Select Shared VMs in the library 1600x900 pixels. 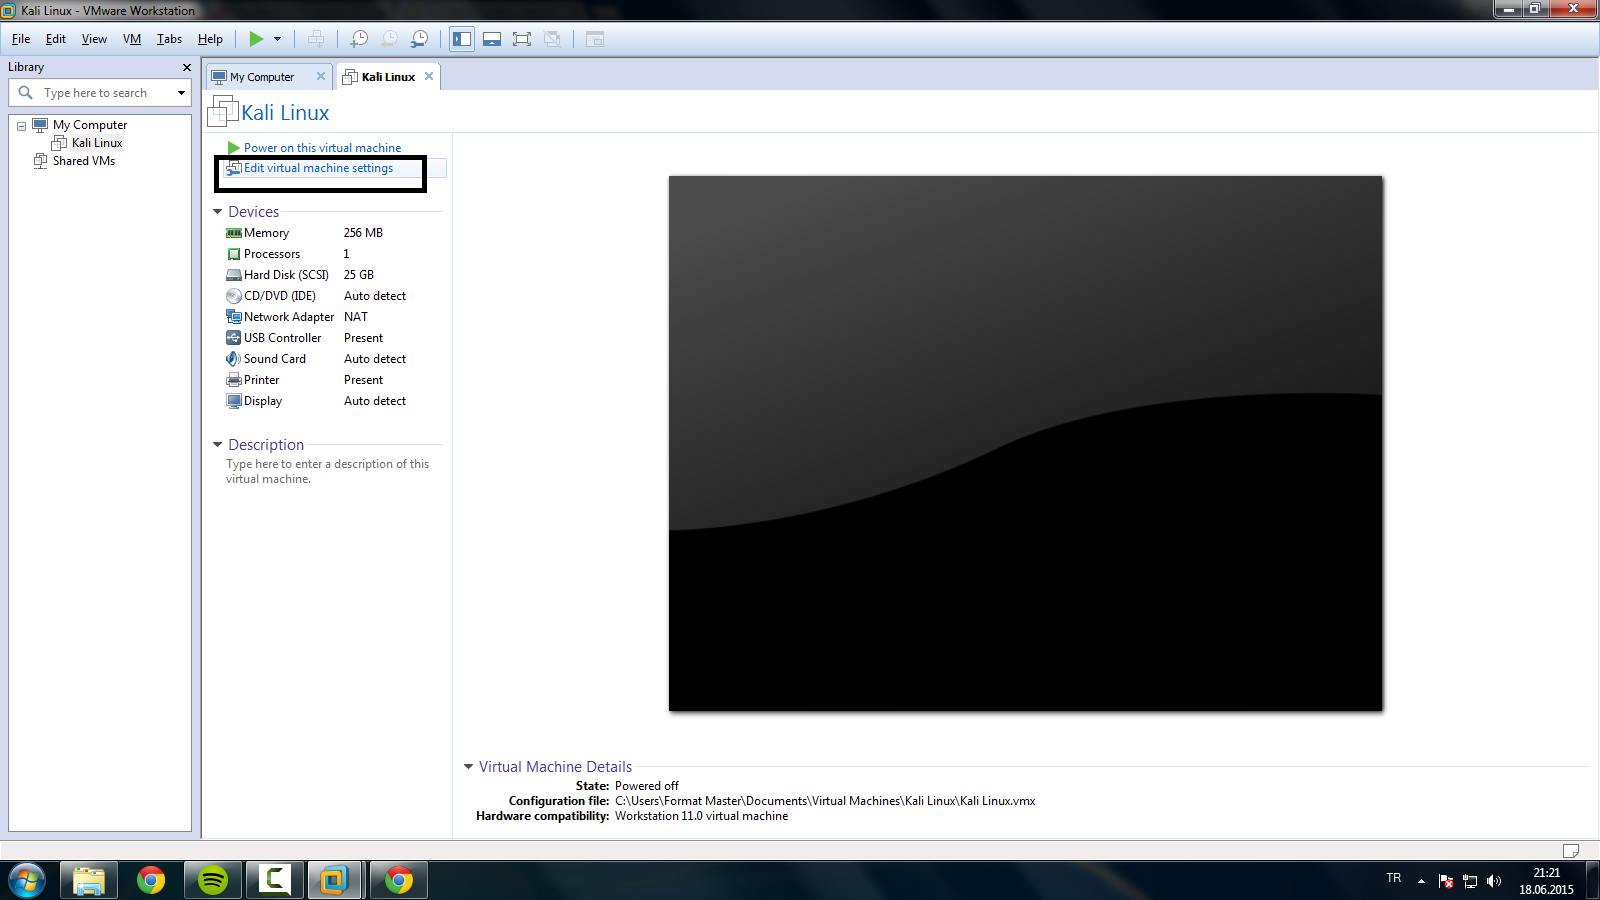84,161
